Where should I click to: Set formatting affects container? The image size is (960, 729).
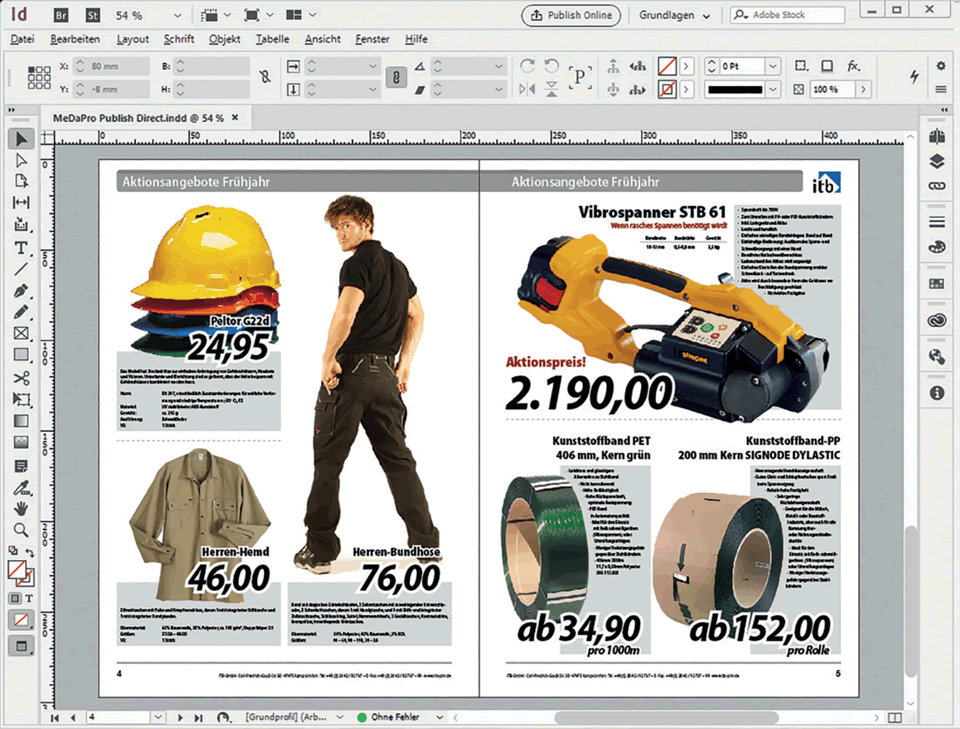tap(15, 598)
